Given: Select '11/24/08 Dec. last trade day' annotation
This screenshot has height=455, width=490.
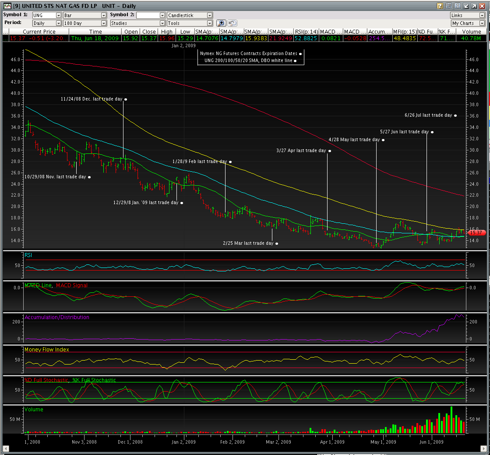Looking at the screenshot, I should pyautogui.click(x=91, y=99).
